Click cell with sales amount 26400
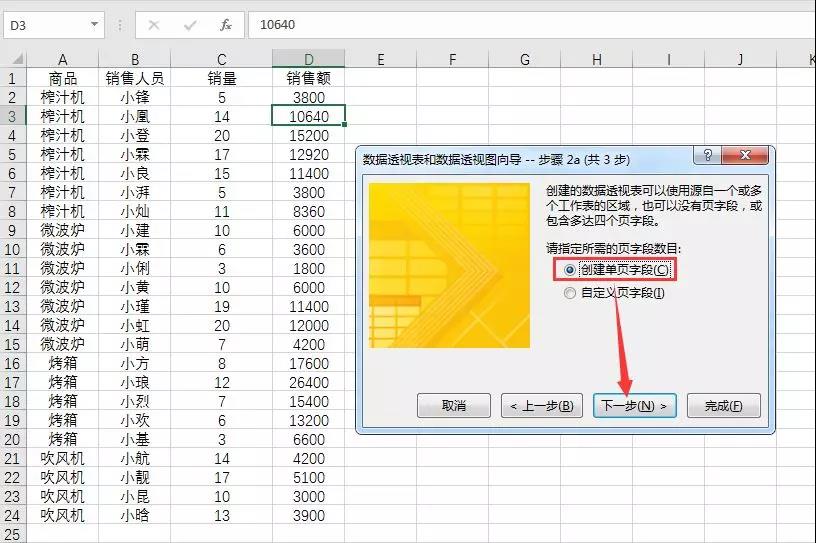816x543 pixels. 309,383
